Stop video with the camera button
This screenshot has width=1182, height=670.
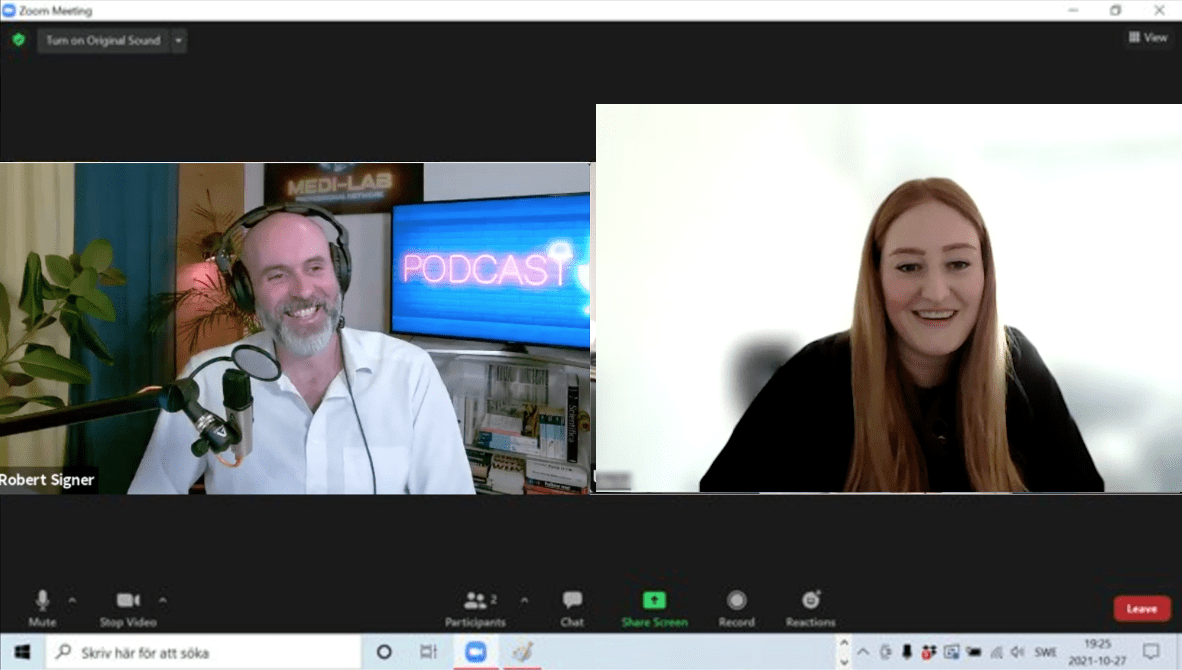click(128, 605)
